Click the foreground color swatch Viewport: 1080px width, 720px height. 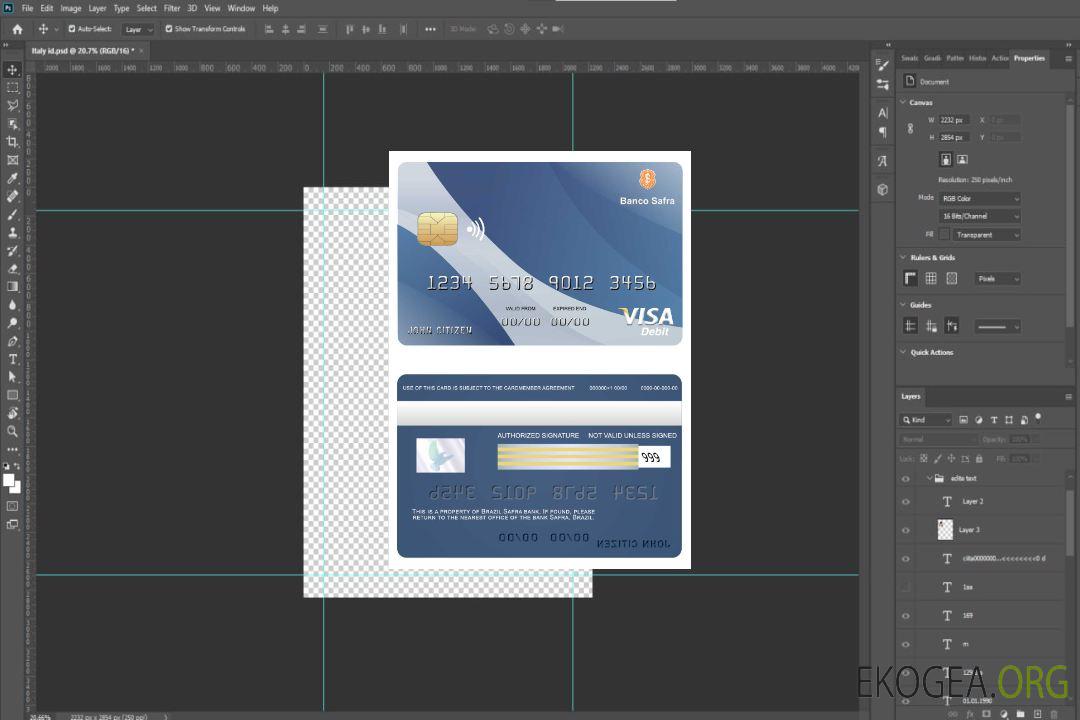click(x=9, y=480)
